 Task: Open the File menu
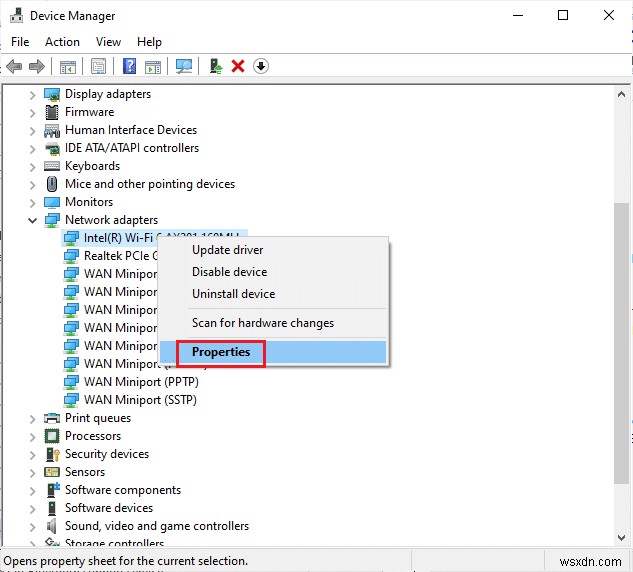20,42
